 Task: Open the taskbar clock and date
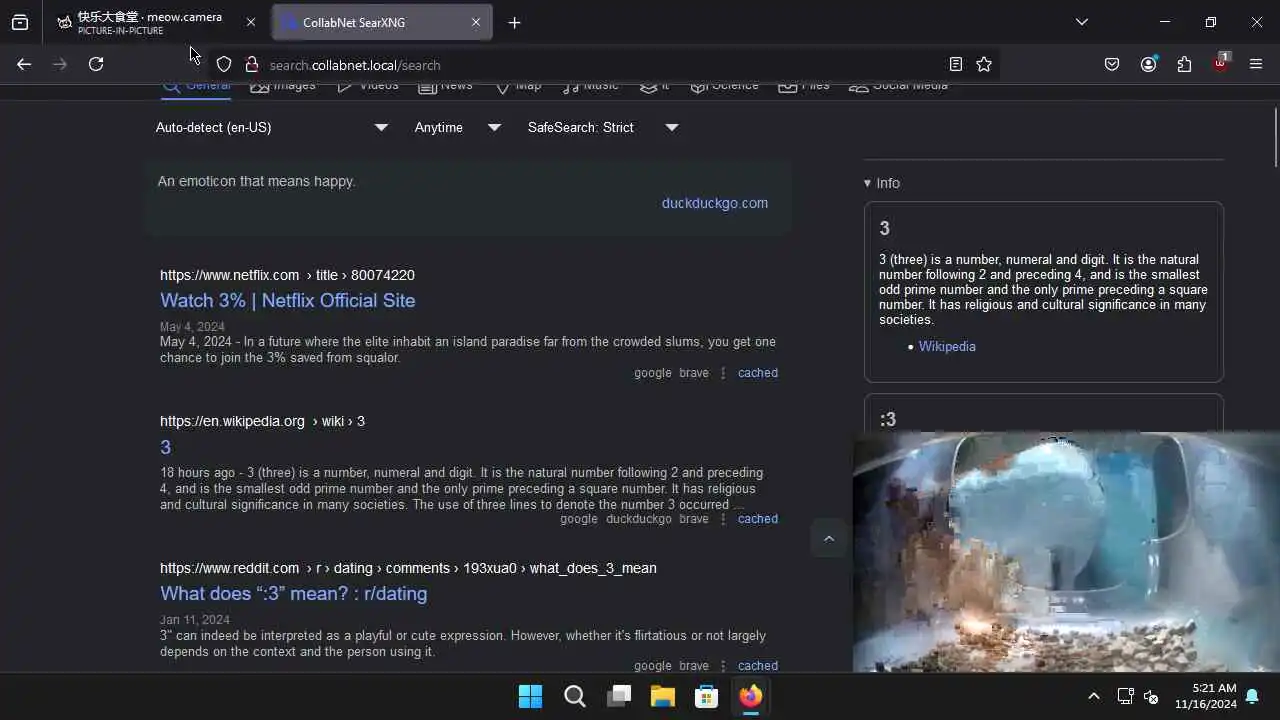pos(1206,696)
